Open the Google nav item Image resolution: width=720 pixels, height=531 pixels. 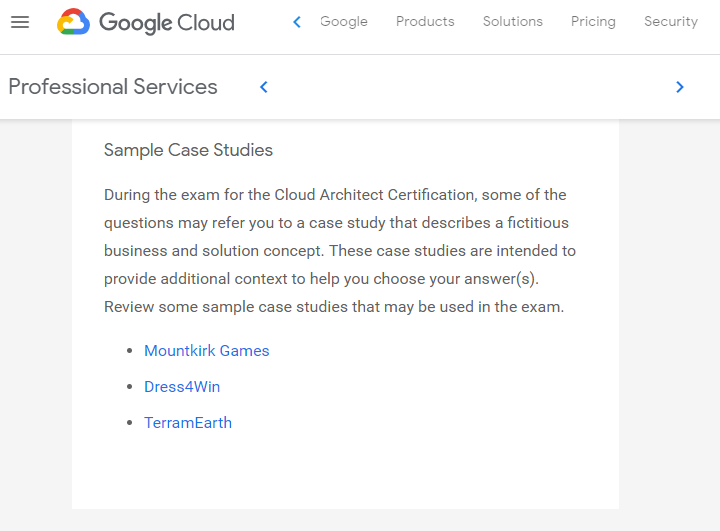(x=343, y=22)
